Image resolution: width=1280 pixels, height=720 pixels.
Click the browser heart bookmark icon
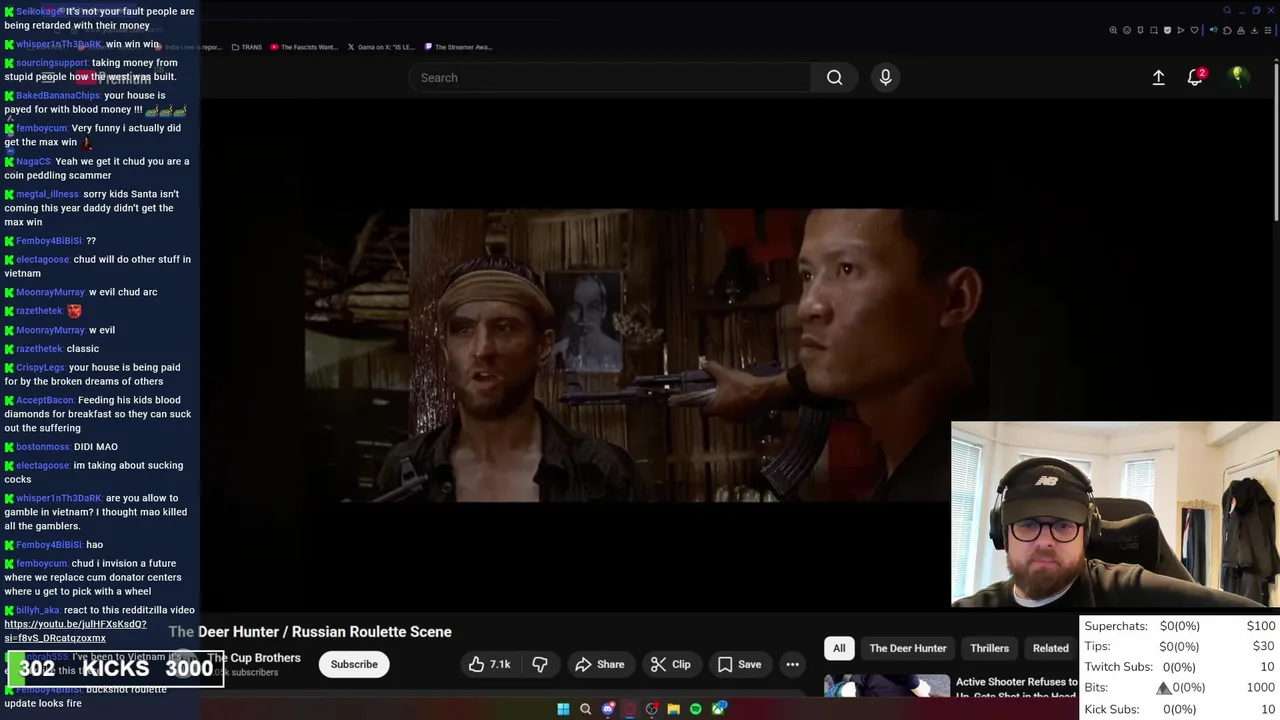coord(1194,30)
